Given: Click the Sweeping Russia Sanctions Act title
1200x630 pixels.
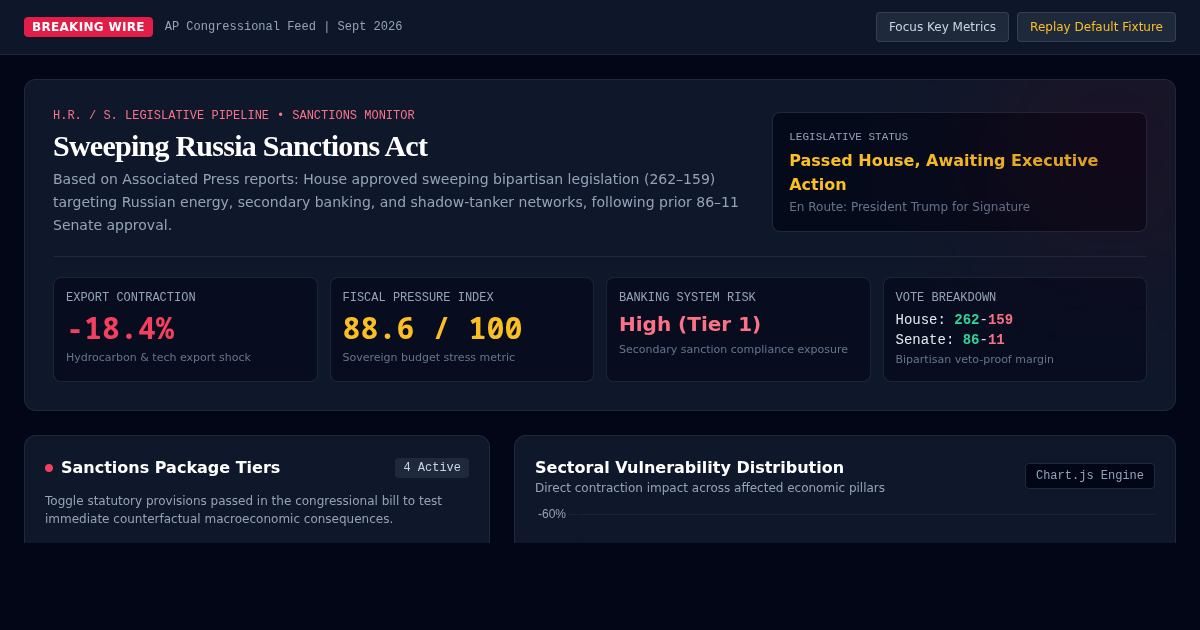Looking at the screenshot, I should tap(240, 146).
